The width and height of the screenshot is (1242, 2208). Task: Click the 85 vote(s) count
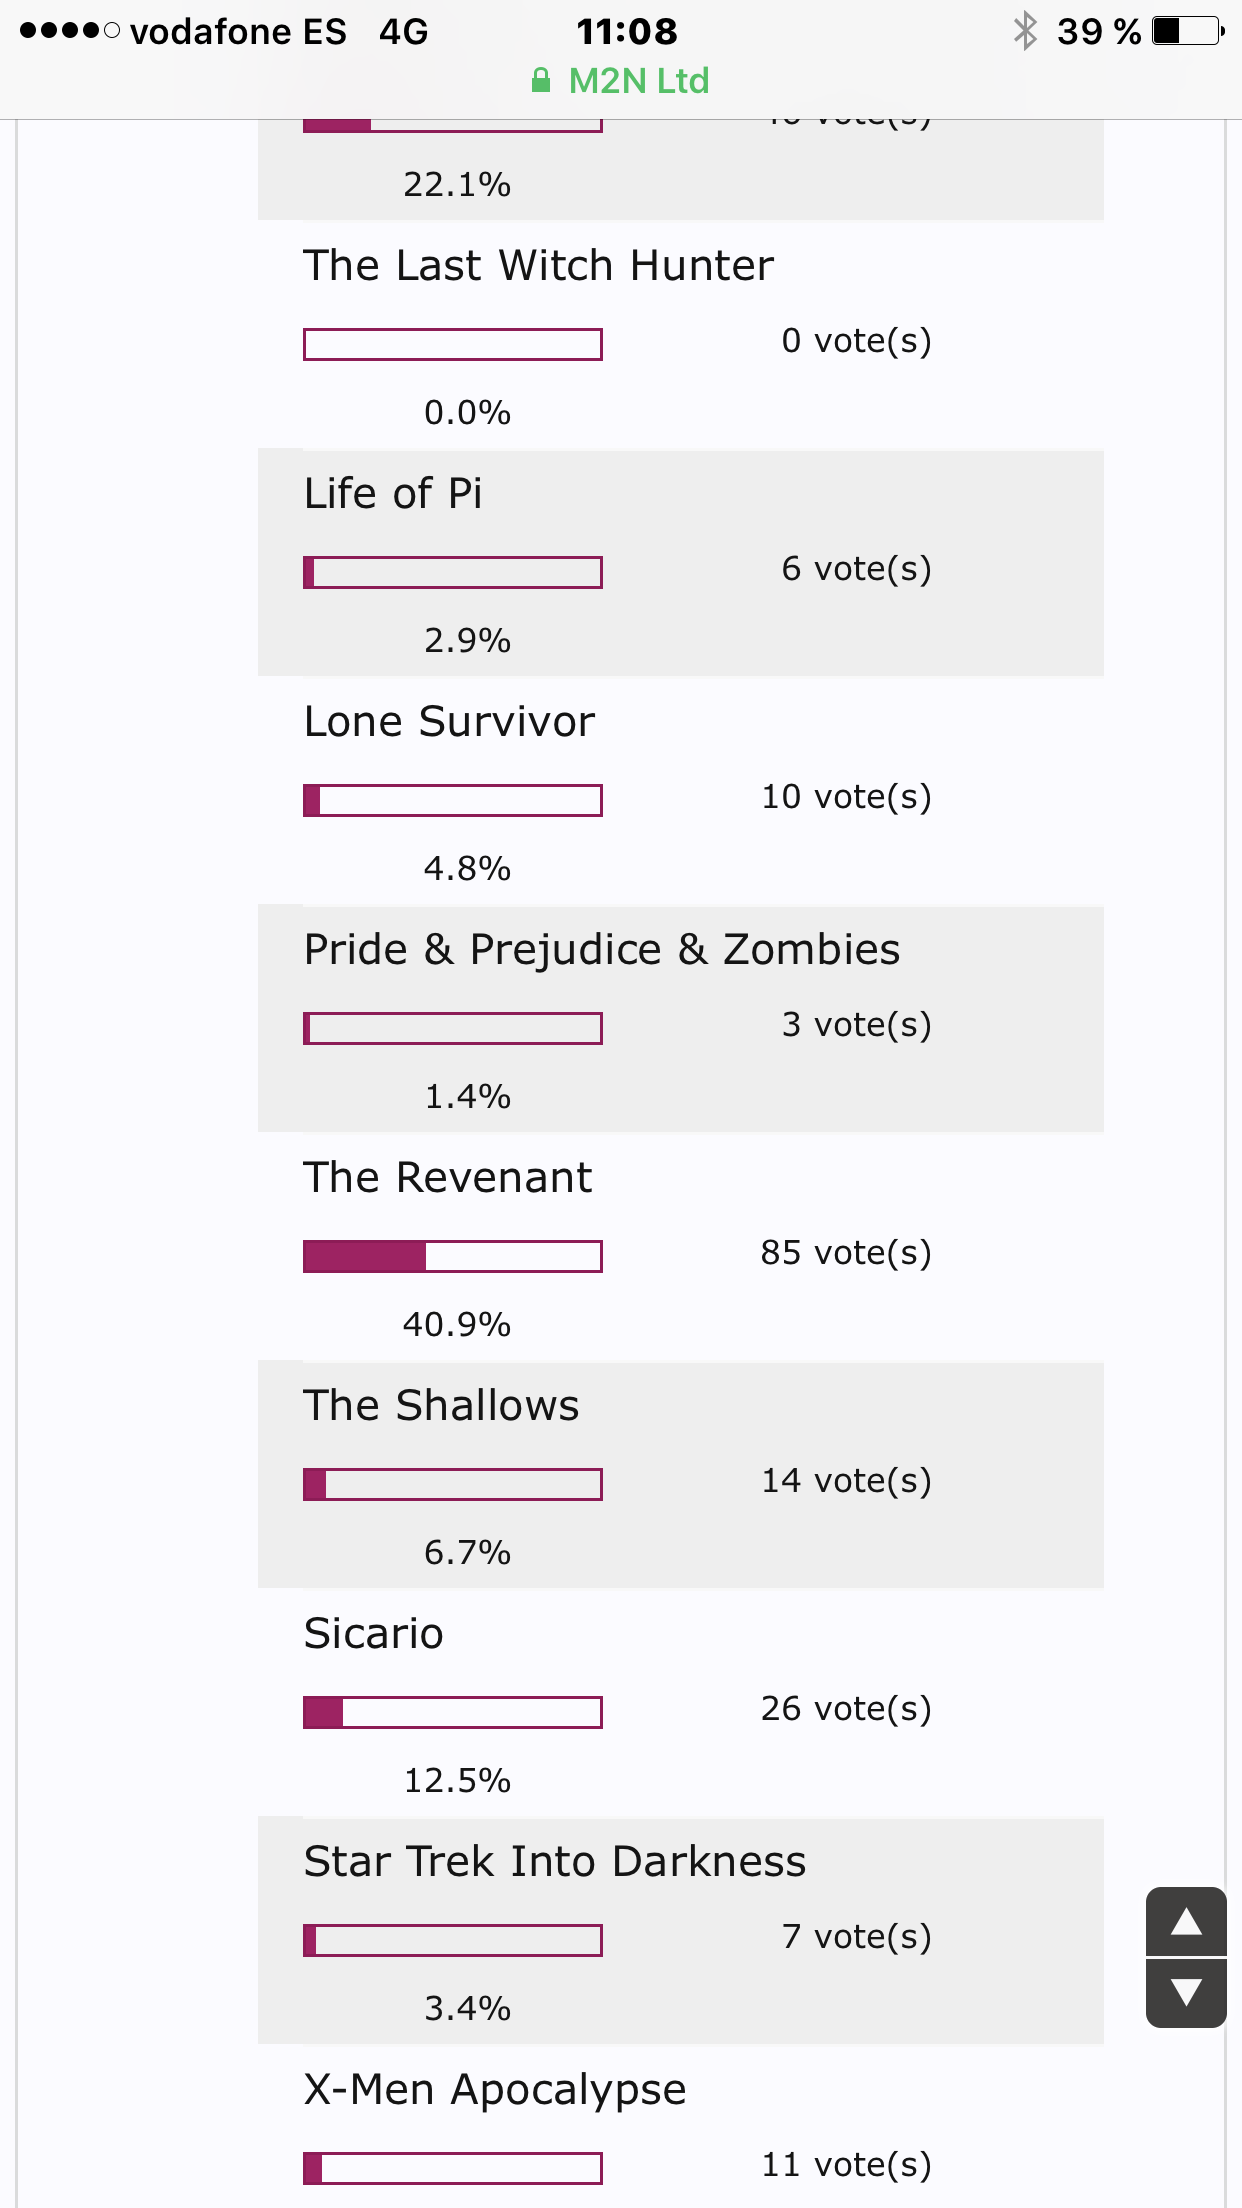click(x=846, y=1252)
